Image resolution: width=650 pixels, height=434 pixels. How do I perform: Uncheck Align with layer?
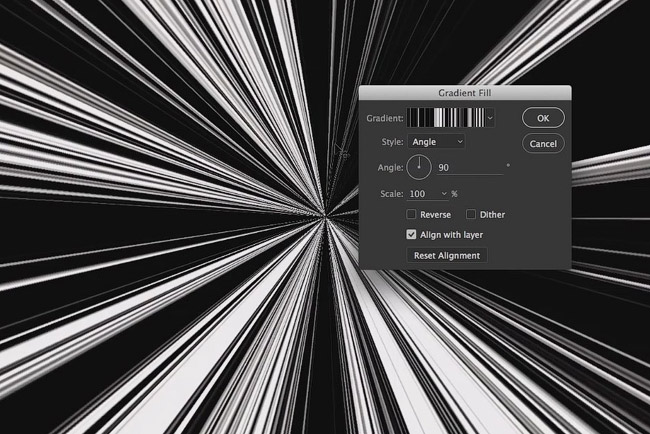(x=411, y=235)
